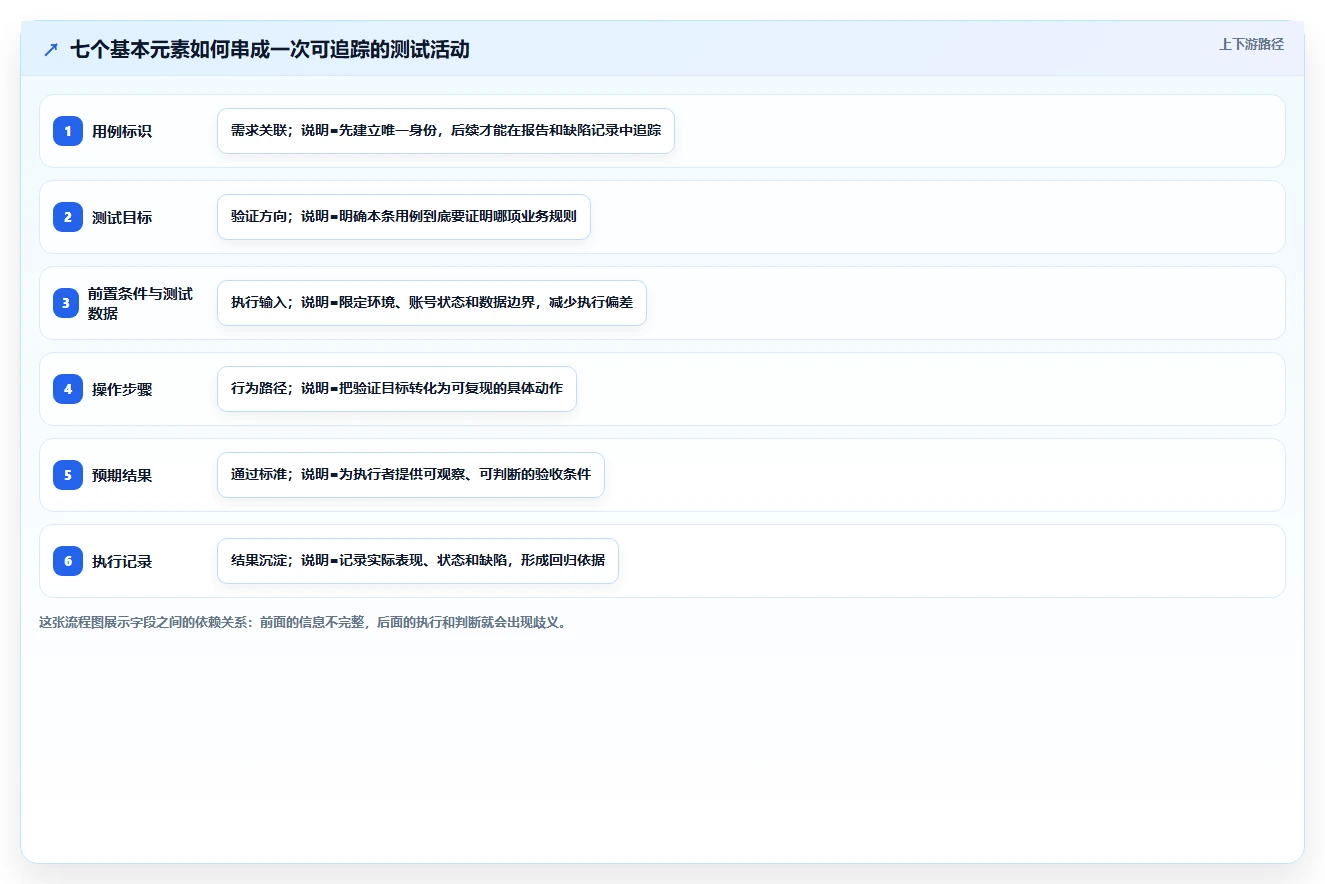Image resolution: width=1325 pixels, height=884 pixels.
Task: Select the 操作步骤 step label
Action: click(122, 389)
